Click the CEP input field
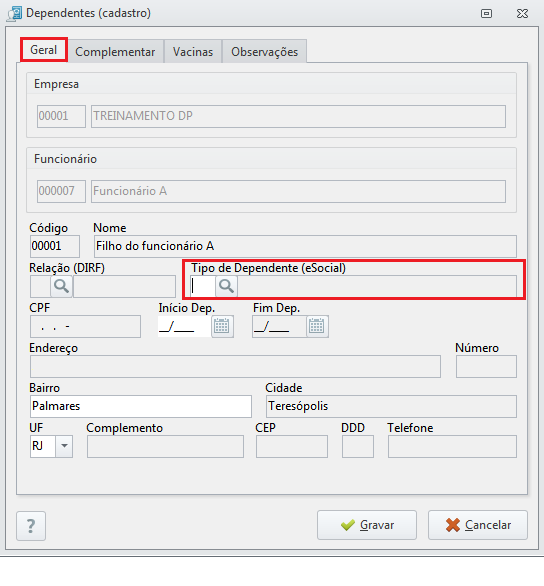This screenshot has width=544, height=586. pyautogui.click(x=292, y=446)
